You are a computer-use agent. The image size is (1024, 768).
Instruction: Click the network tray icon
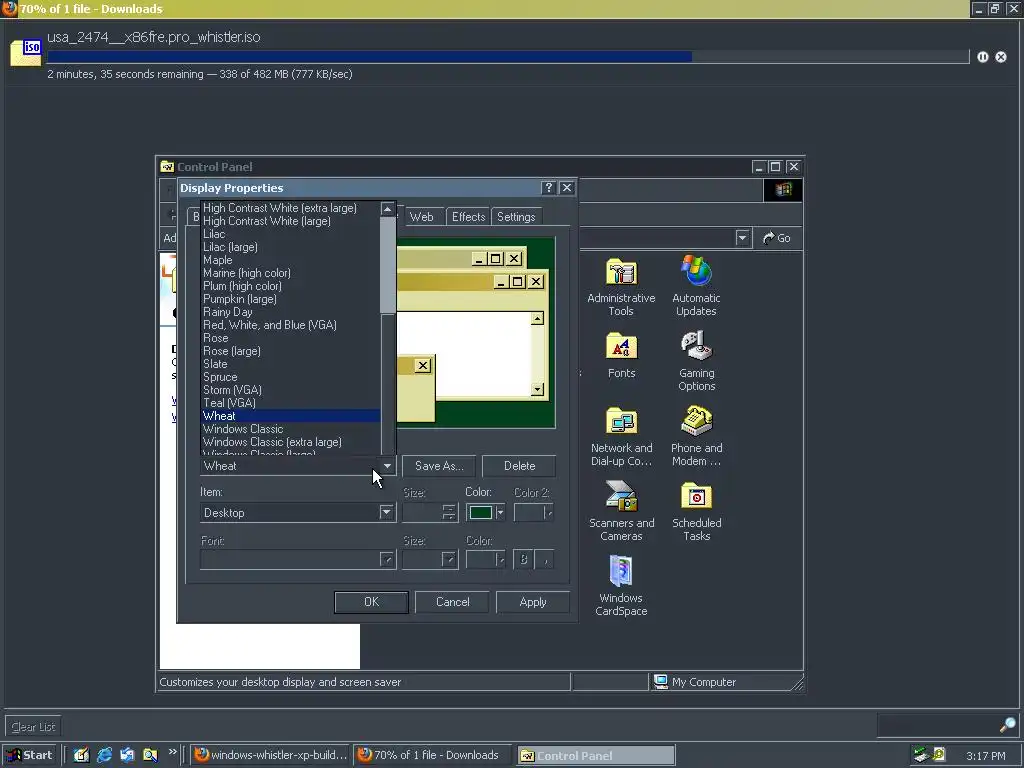921,755
